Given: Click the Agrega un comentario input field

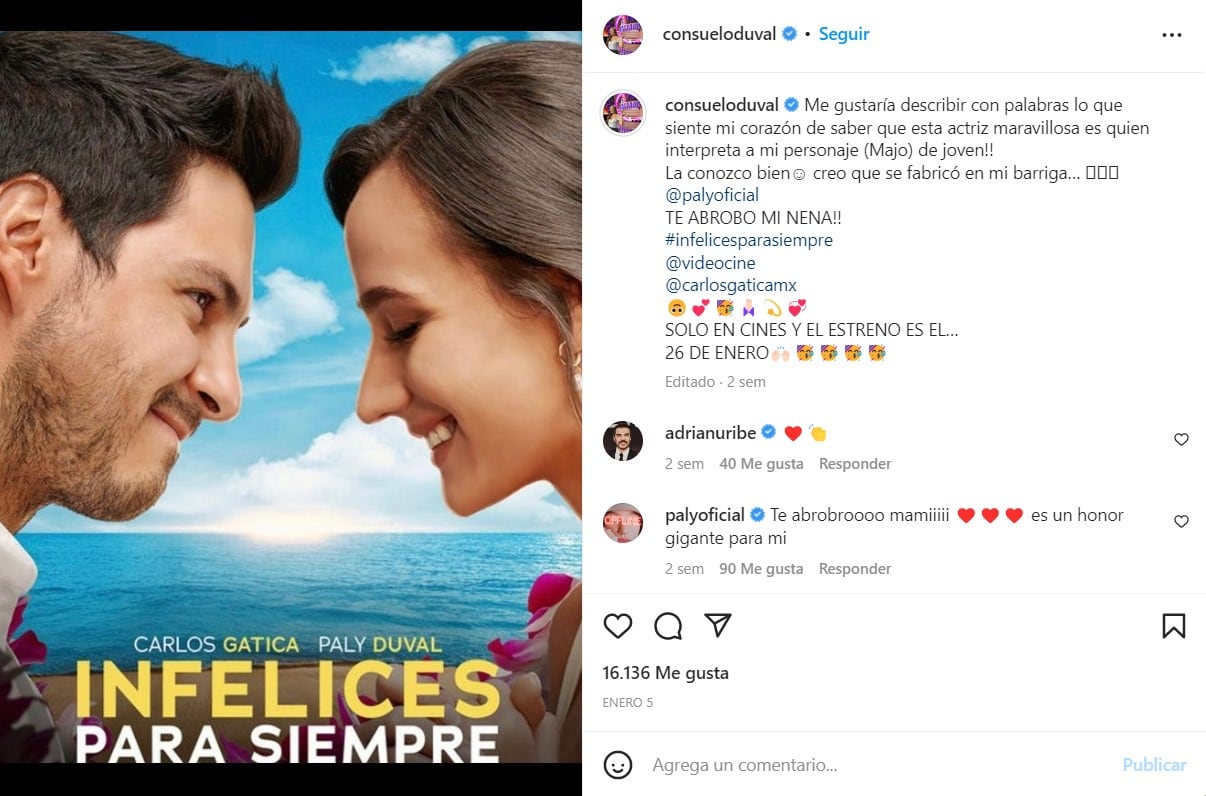Looking at the screenshot, I should click(880, 765).
